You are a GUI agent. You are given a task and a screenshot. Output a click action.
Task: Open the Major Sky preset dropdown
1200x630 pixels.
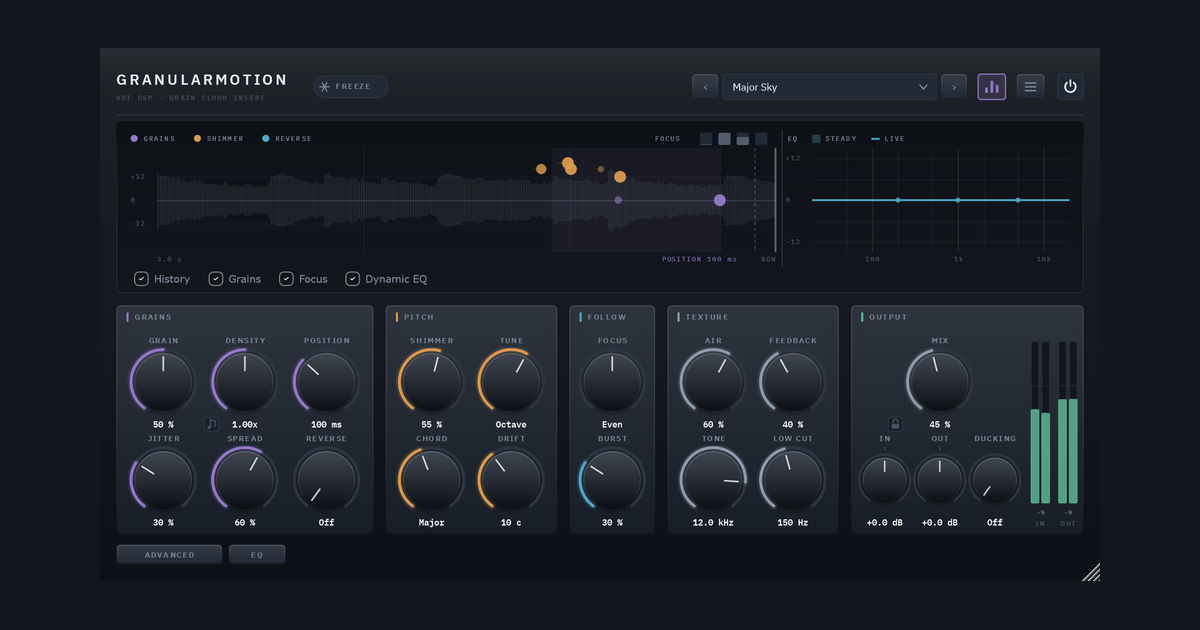pos(829,87)
